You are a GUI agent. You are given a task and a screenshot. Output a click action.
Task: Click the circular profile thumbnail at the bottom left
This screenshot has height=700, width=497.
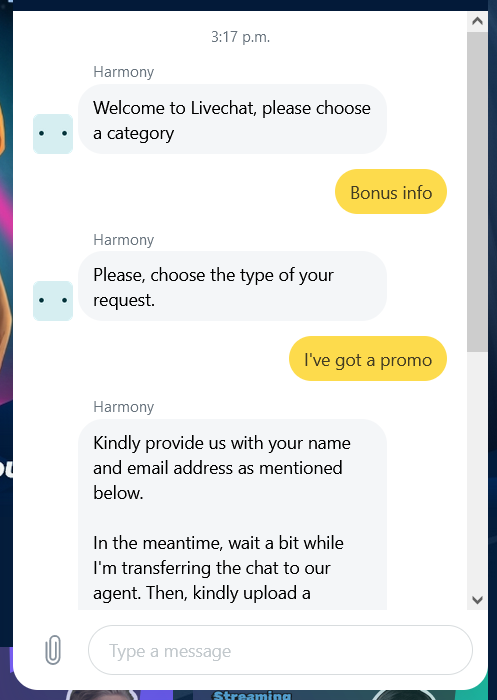pos(102,695)
